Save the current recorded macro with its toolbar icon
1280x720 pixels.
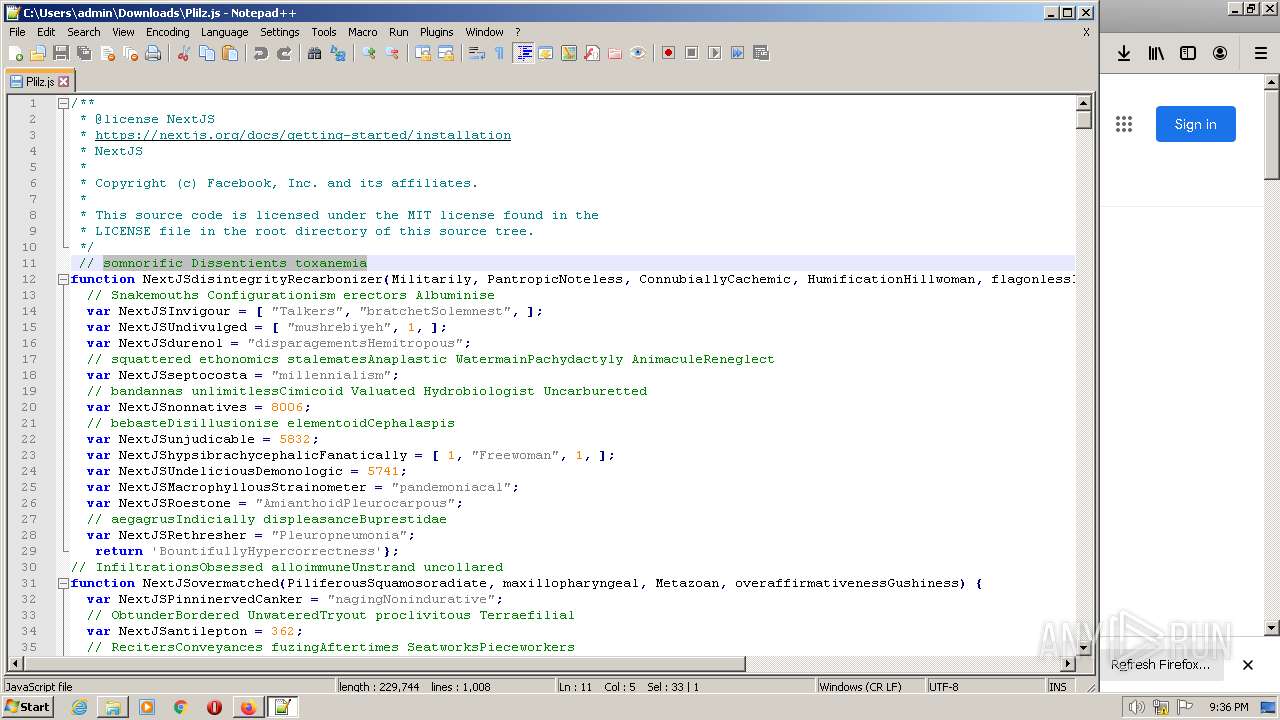(x=760, y=53)
